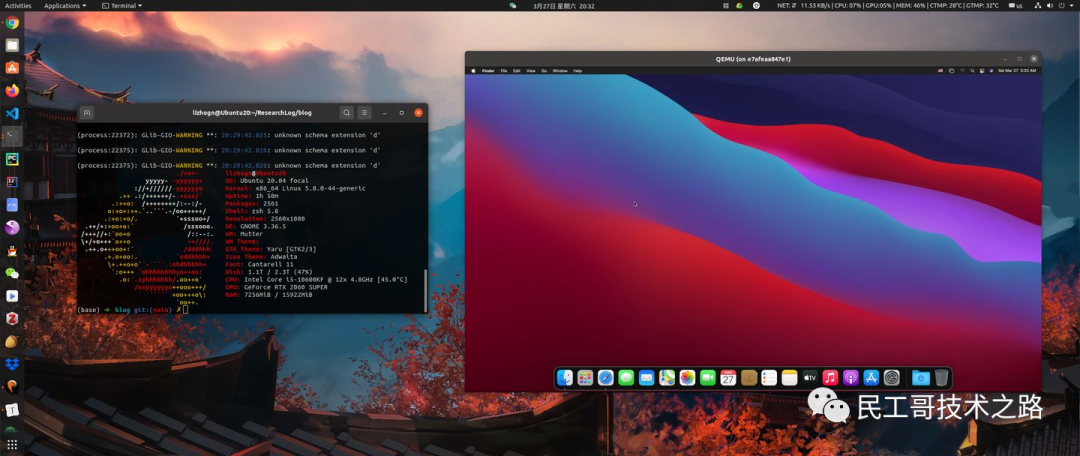Viewport: 1080px width, 456px height.
Task: Open the date and time clock
Action: 563,6
